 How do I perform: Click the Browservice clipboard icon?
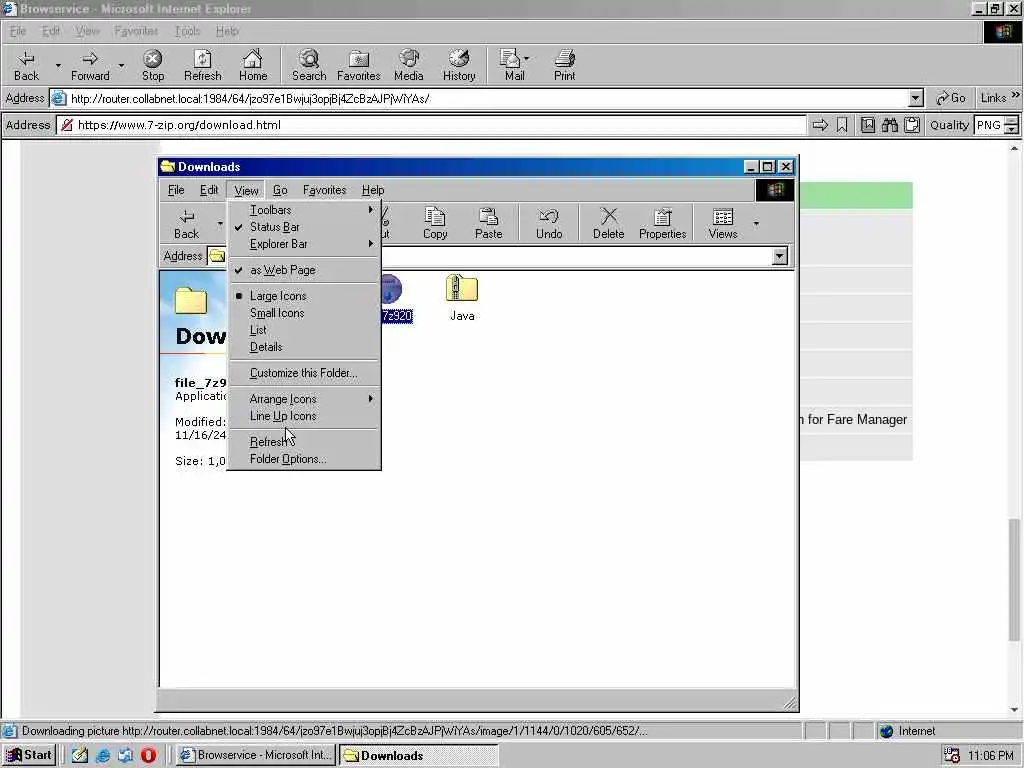(912, 125)
